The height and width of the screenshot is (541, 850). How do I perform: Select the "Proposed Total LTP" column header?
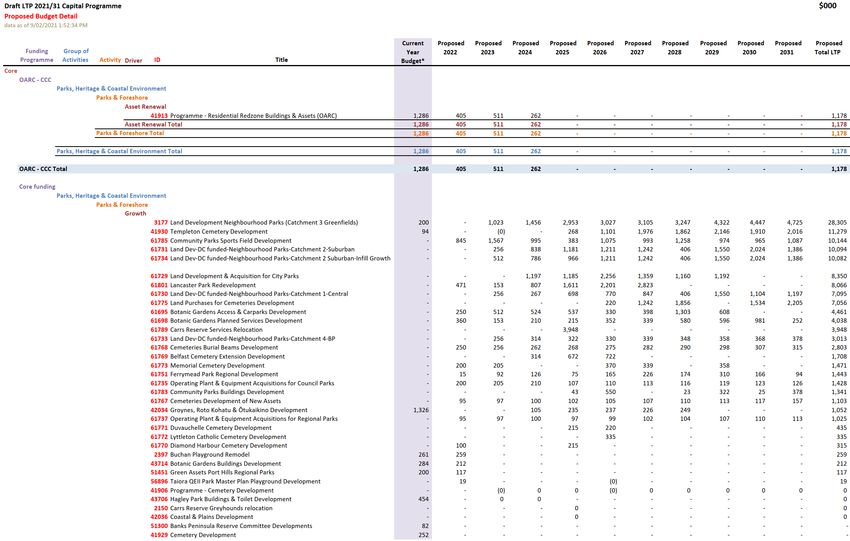tap(828, 48)
